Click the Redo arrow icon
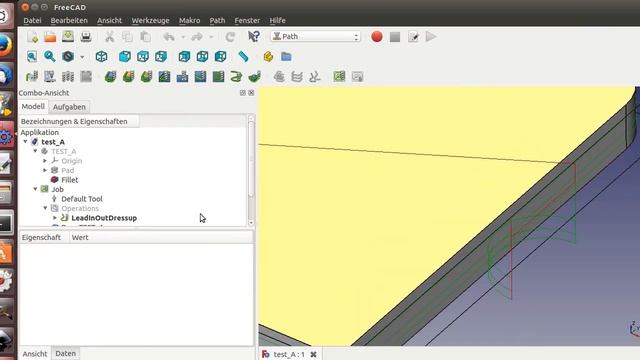Screen dimensions: 640x360 point(197,37)
